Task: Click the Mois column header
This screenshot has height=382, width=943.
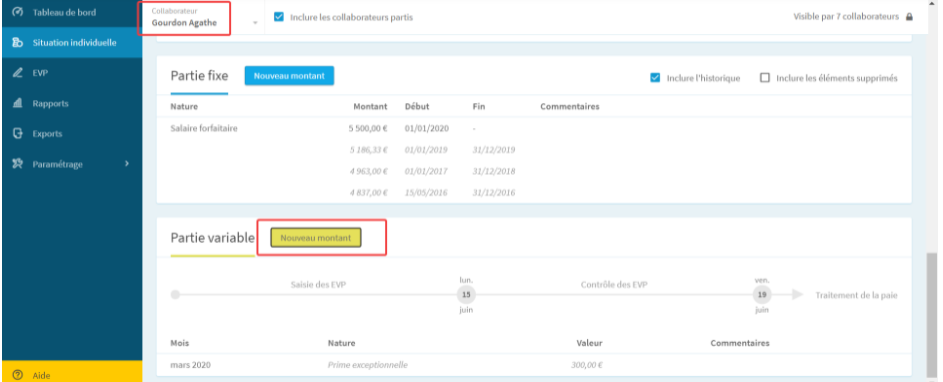Action: [180, 343]
